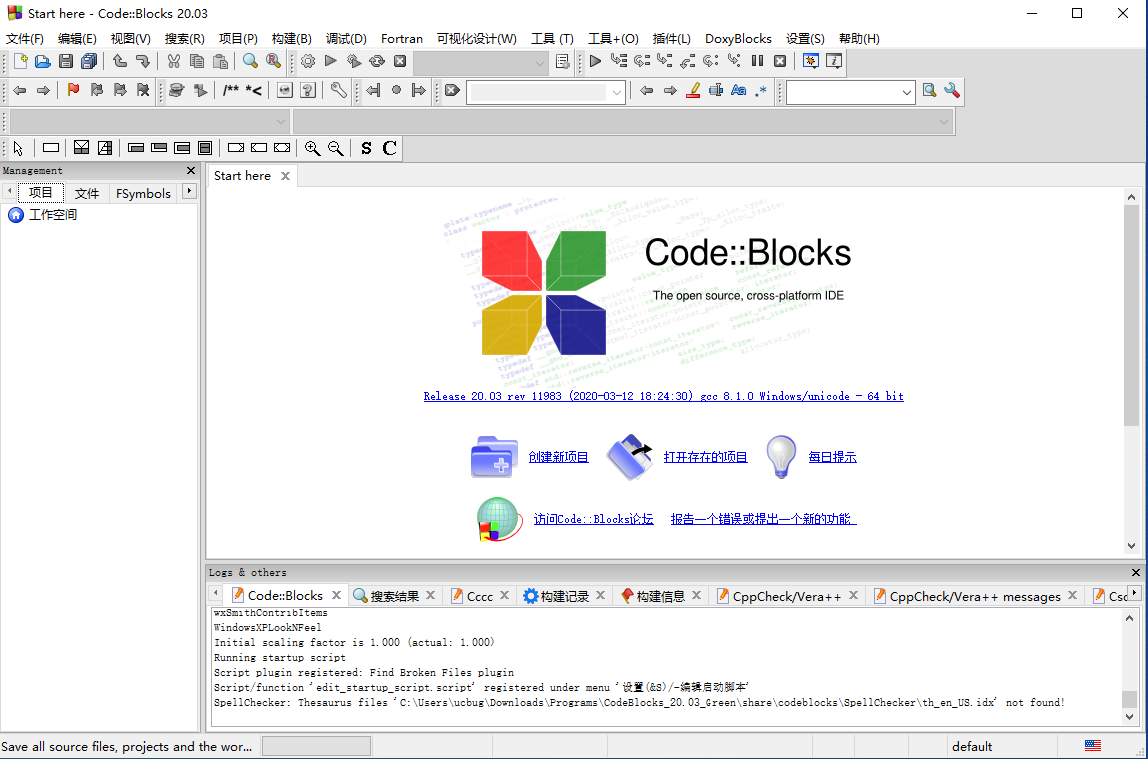Click the report bug or new feature link
This screenshot has width=1148, height=759.
click(763, 518)
